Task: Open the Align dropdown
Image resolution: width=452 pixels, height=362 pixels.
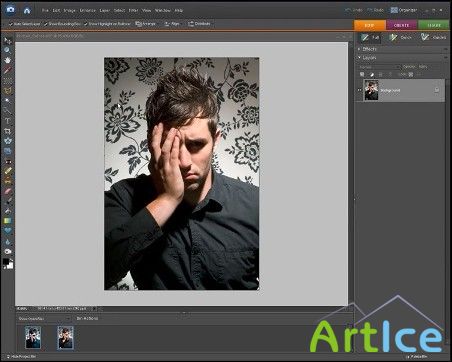Action: pos(172,24)
